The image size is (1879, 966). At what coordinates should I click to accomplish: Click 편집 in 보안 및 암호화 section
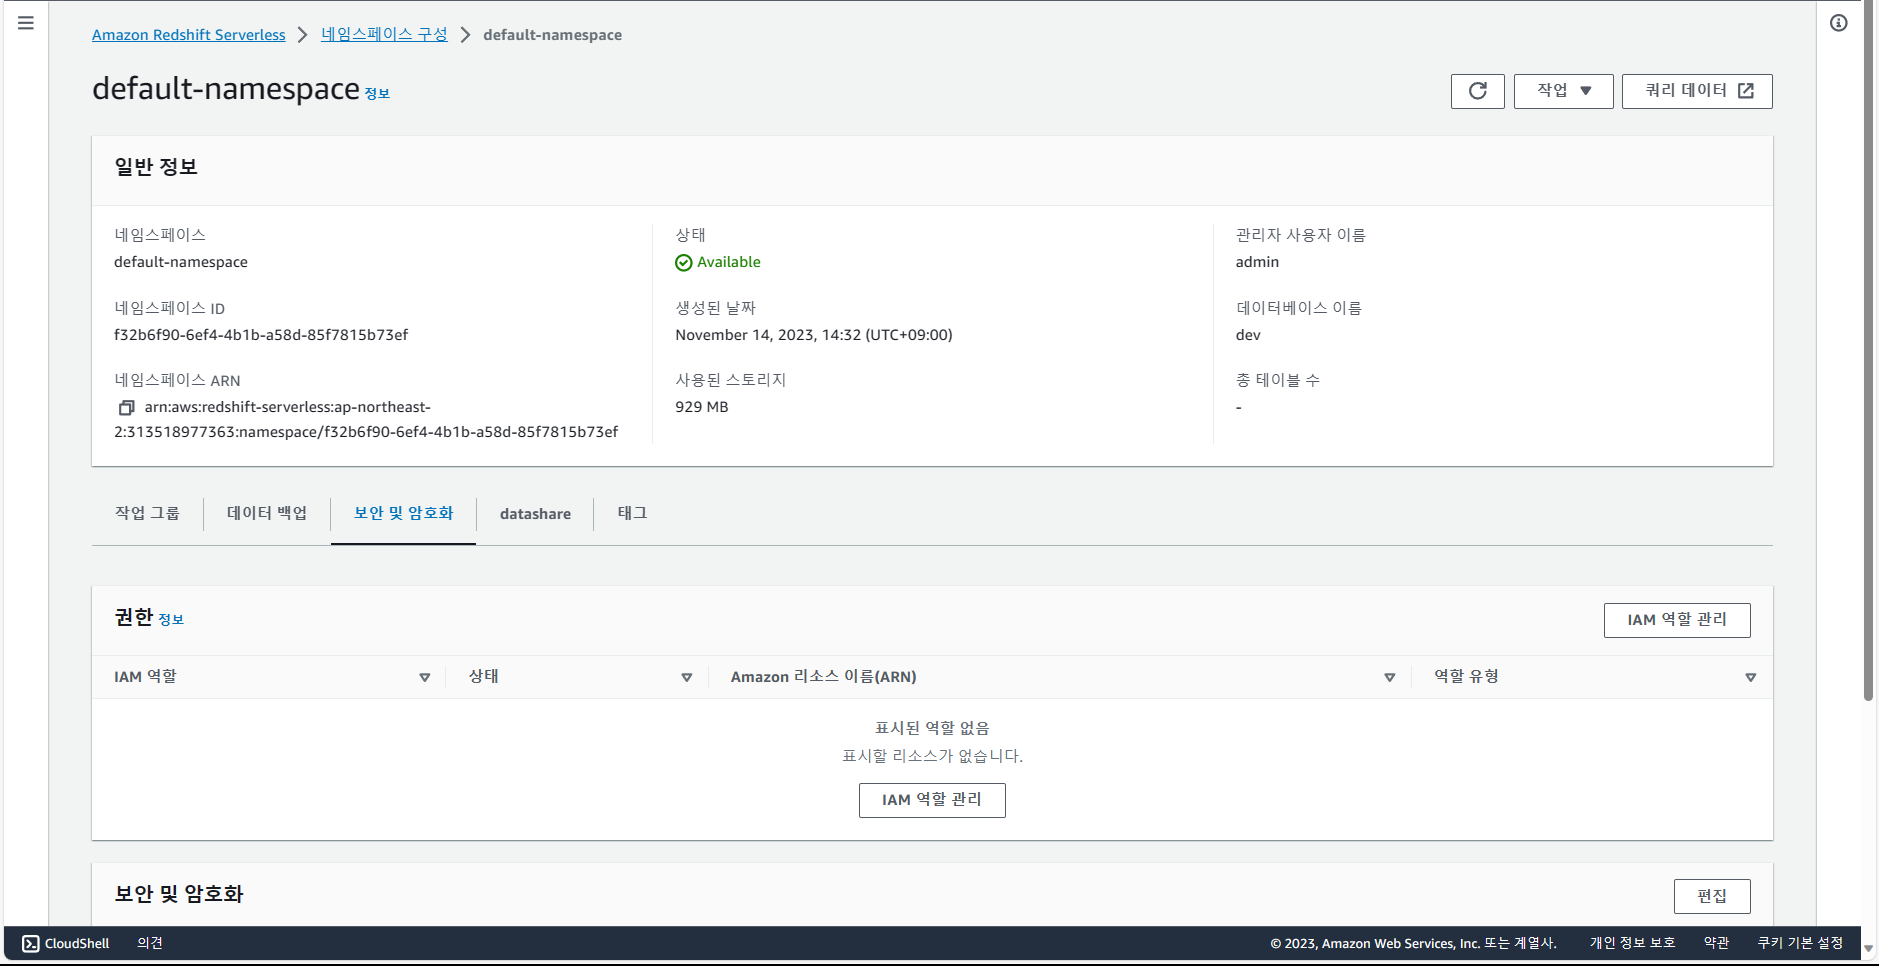coord(1712,896)
